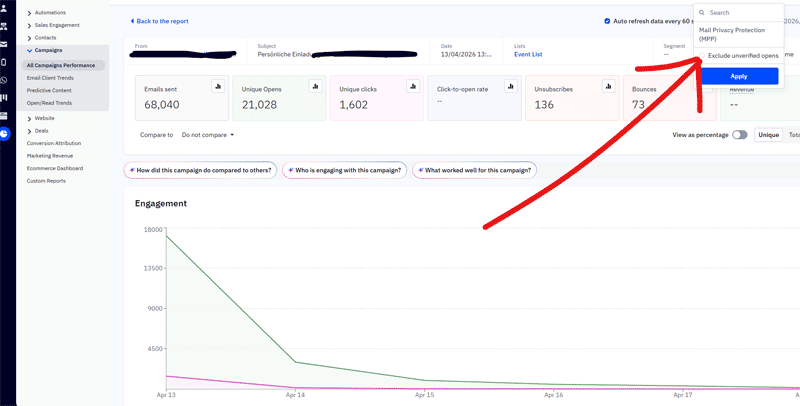Open chart for Click-to-open rate card

[511, 86]
